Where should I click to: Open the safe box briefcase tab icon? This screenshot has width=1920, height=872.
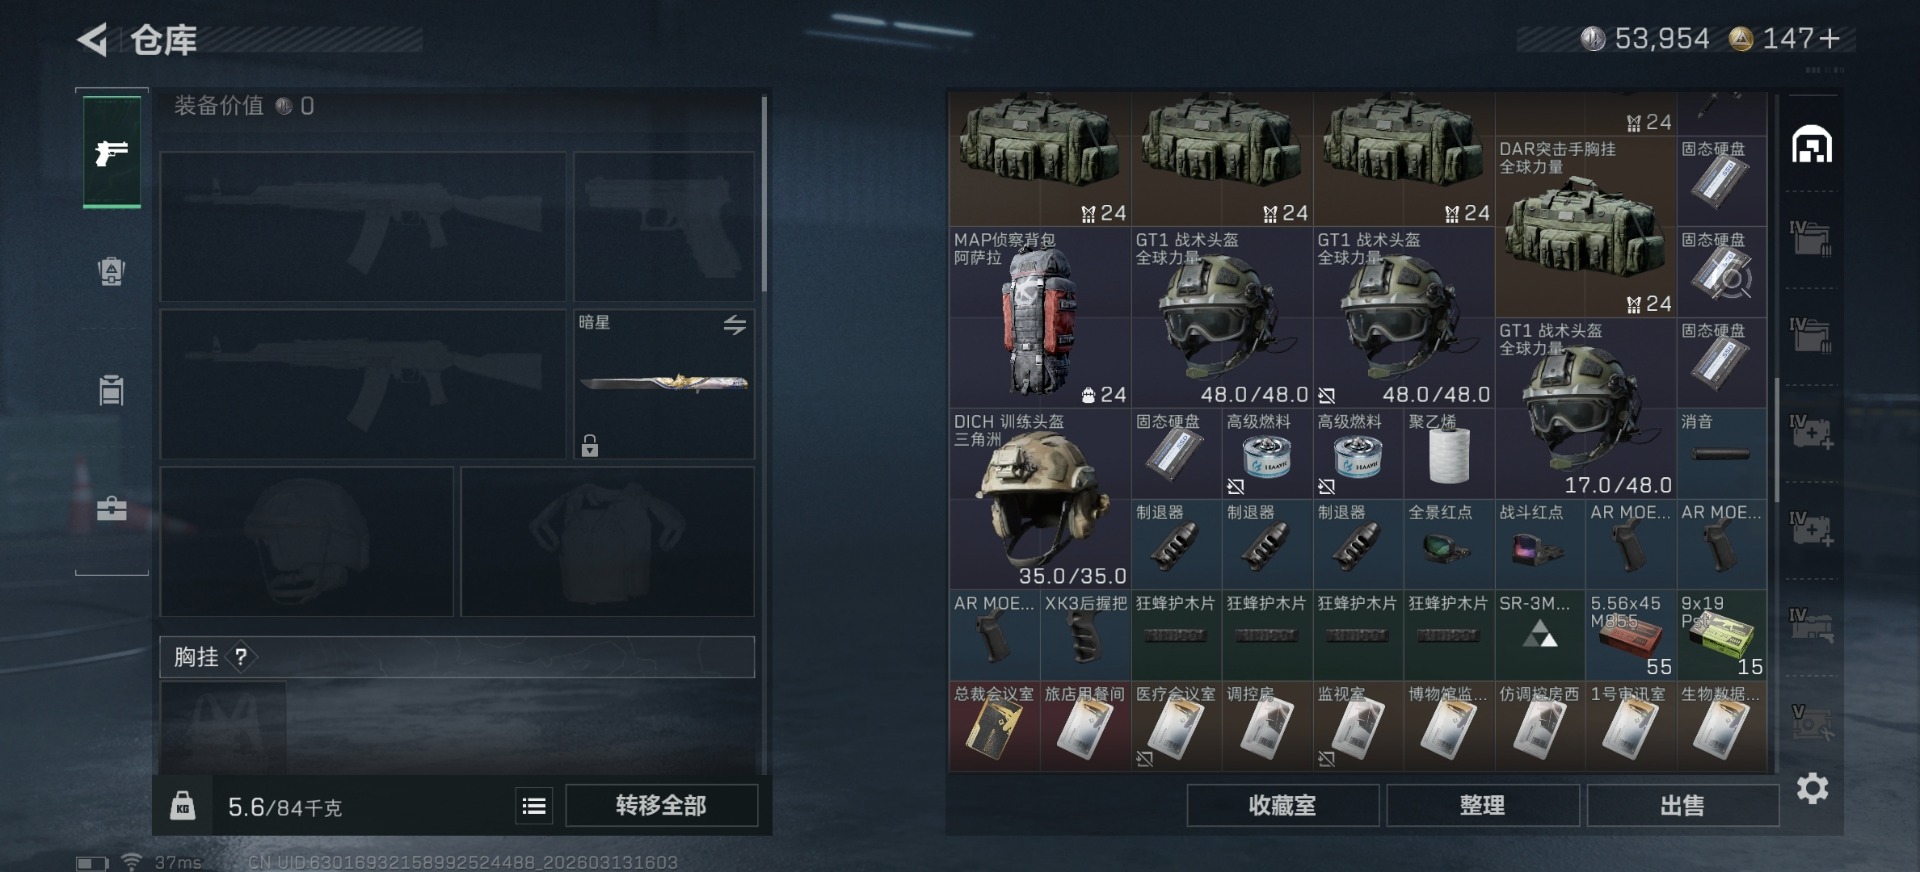[x=111, y=508]
